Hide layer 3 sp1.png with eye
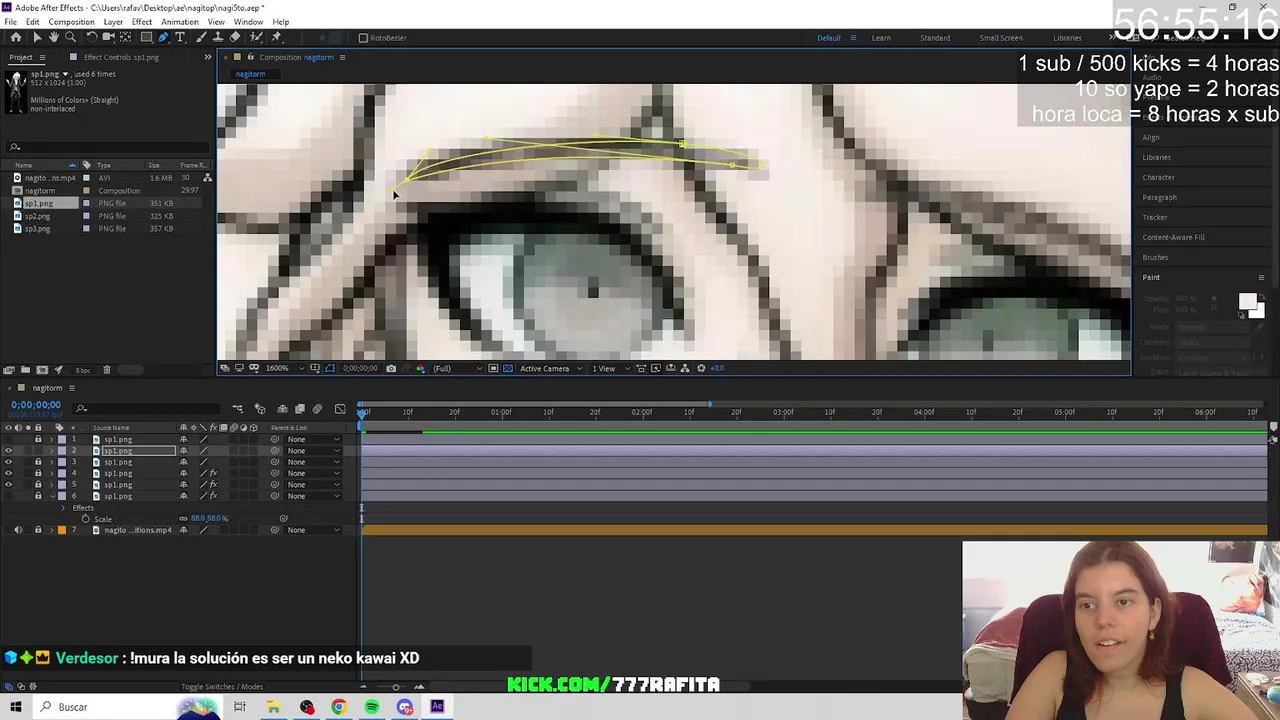Viewport: 1280px width, 720px height. [x=9, y=462]
